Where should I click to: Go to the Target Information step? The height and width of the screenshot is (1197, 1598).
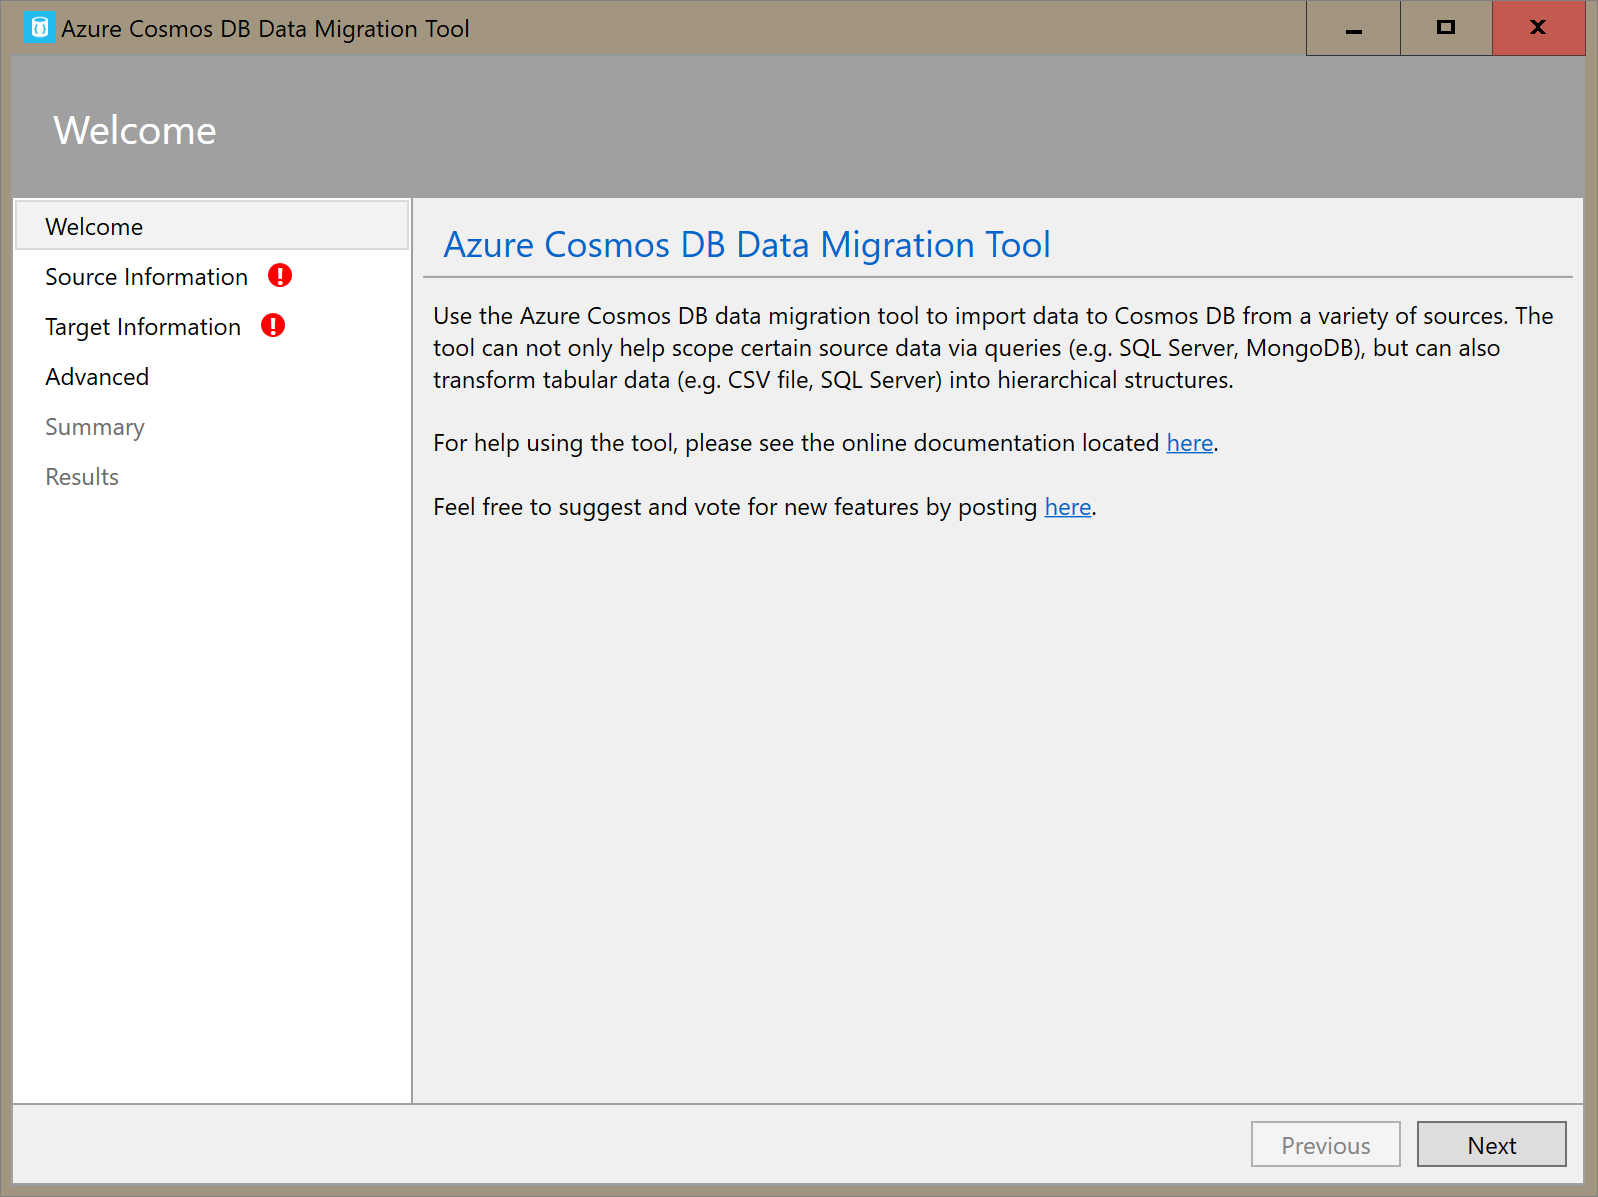(143, 327)
